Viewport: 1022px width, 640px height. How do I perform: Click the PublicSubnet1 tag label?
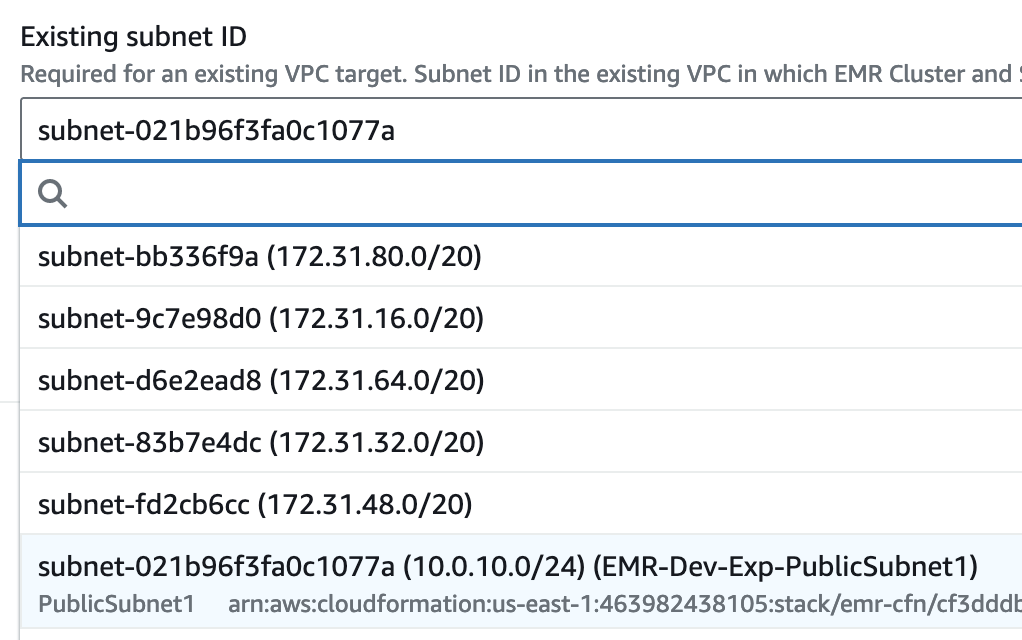(117, 604)
